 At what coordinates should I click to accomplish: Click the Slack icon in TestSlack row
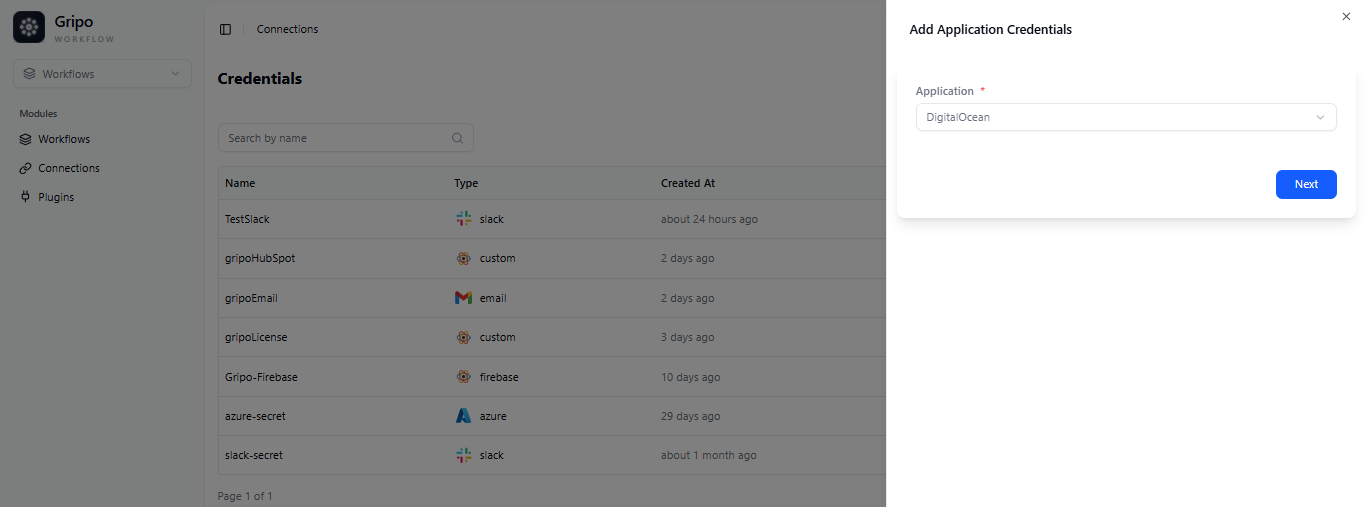point(463,219)
